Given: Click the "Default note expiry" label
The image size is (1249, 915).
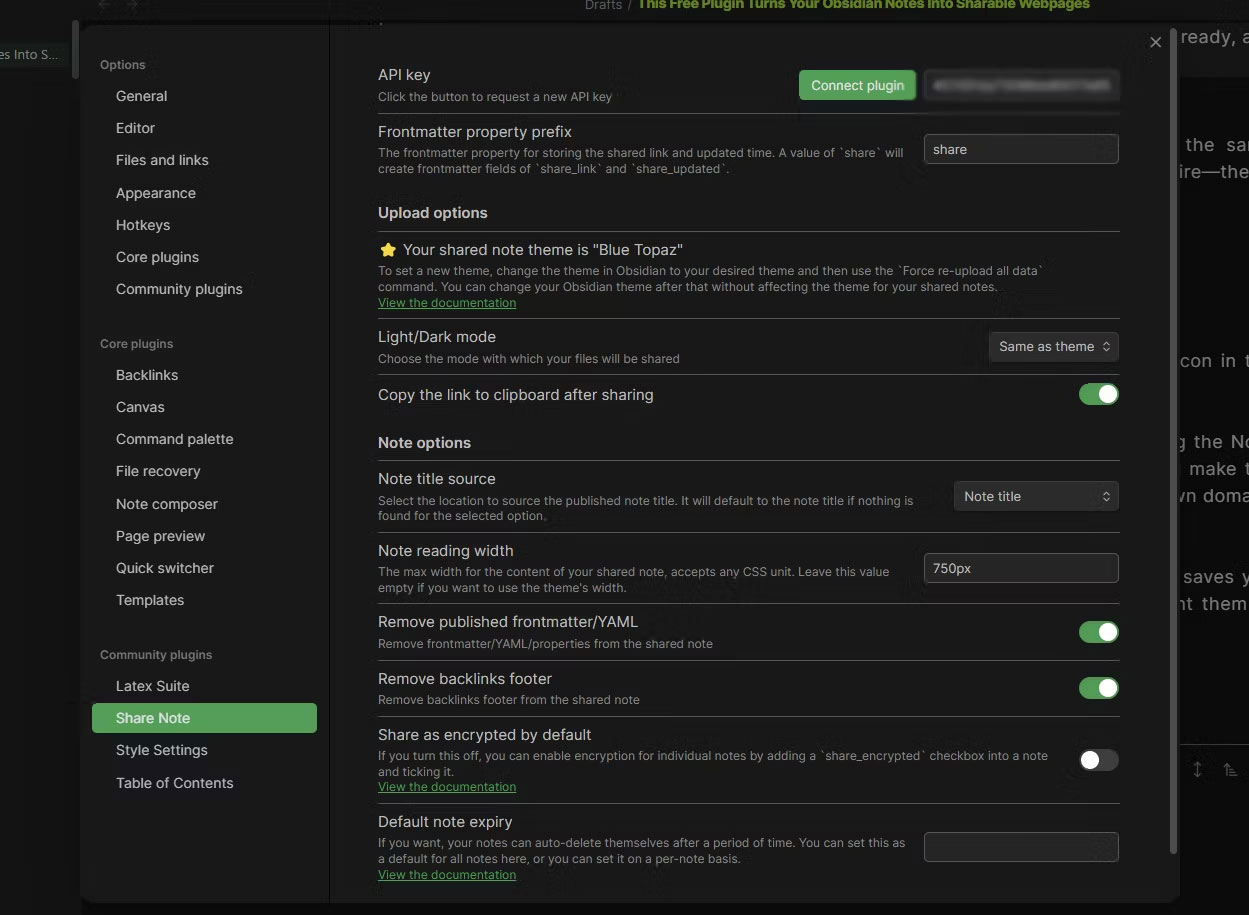Looking at the screenshot, I should pyautogui.click(x=445, y=822).
